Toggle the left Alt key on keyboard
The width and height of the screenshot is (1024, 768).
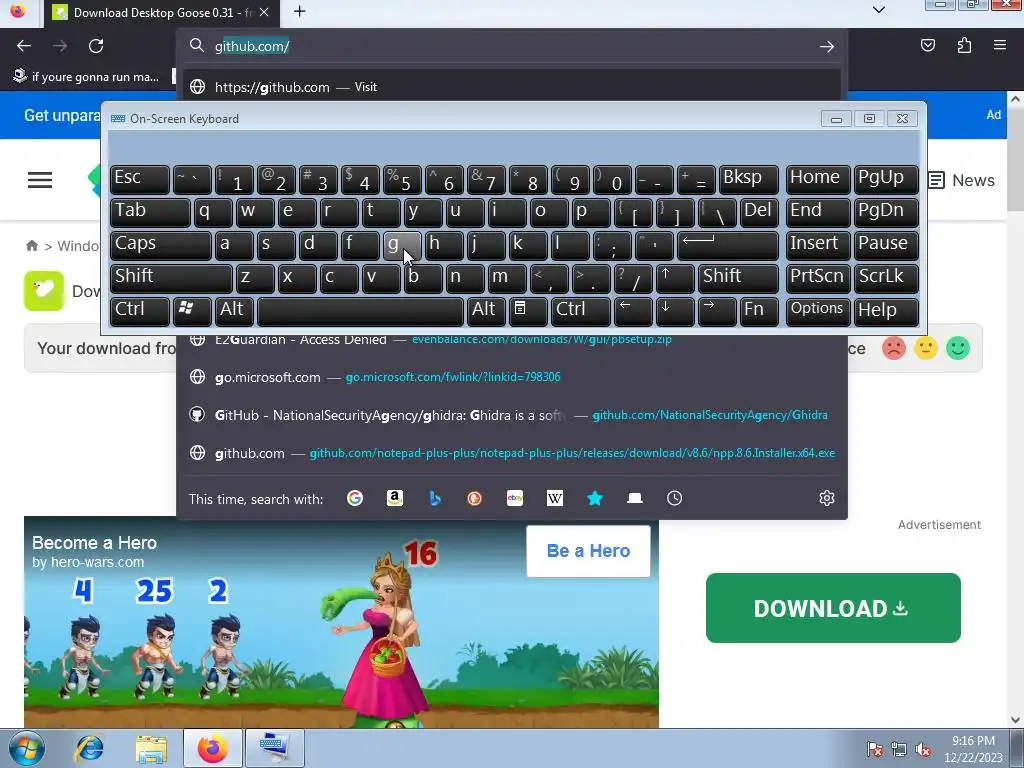(x=234, y=312)
